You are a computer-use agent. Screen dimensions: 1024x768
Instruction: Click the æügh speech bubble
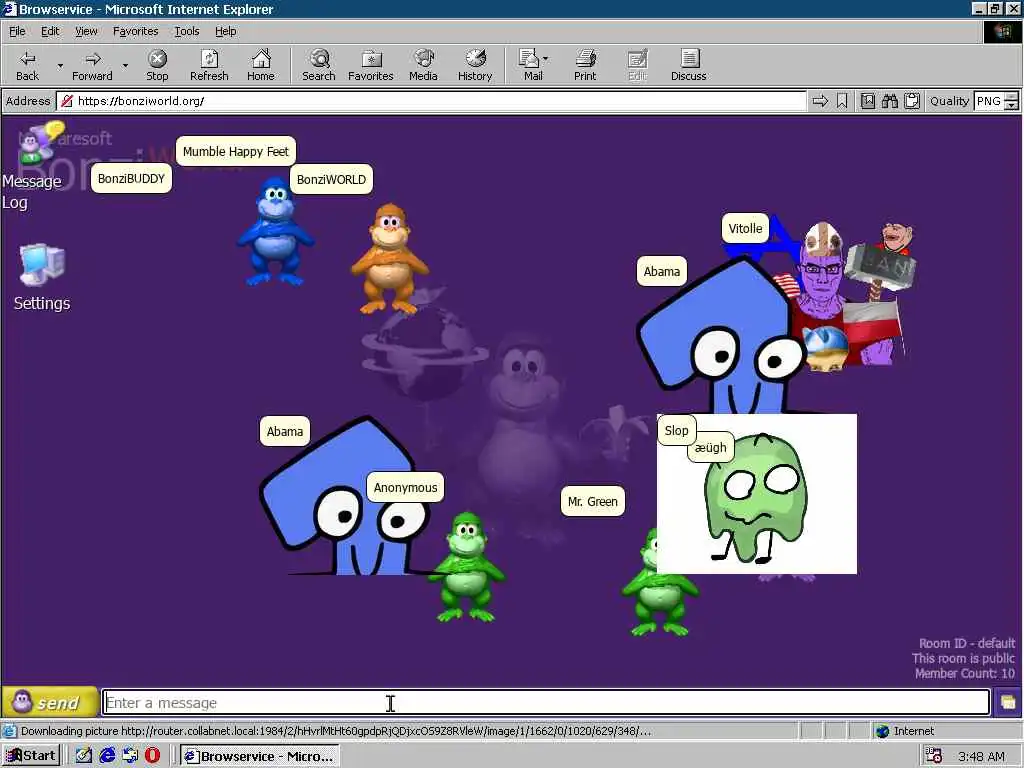(x=711, y=448)
